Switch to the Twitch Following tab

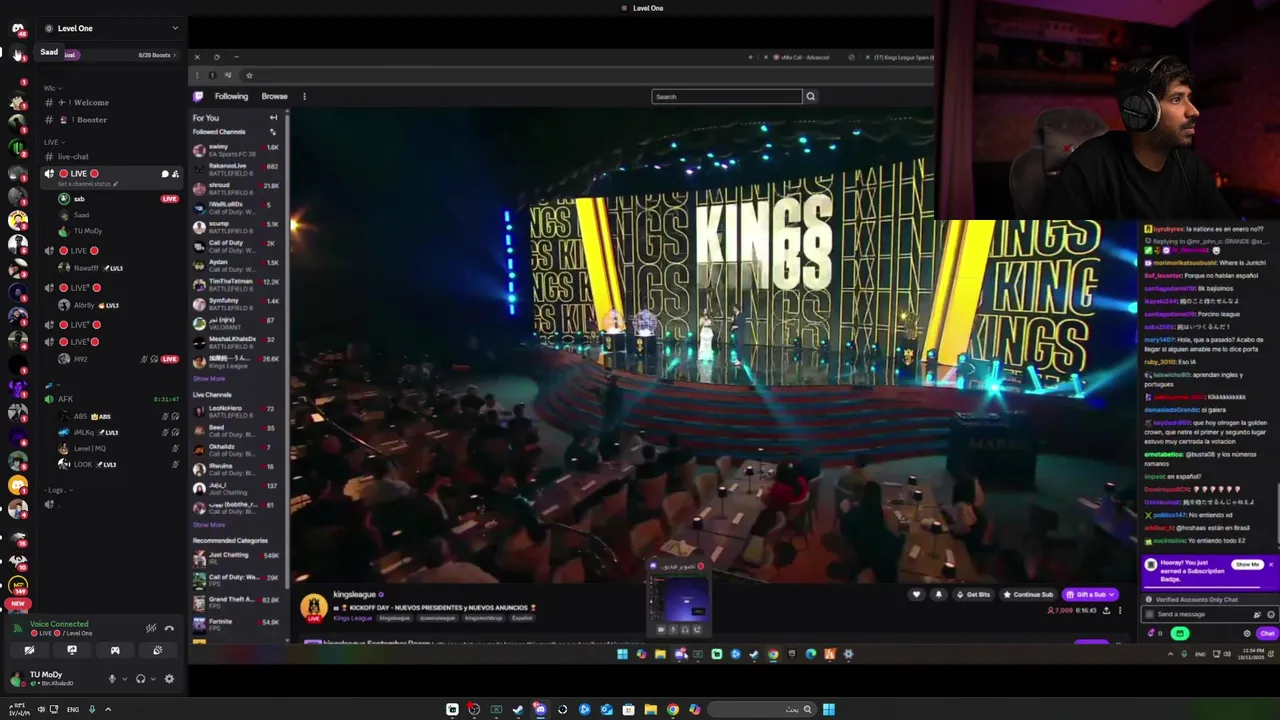tap(231, 96)
